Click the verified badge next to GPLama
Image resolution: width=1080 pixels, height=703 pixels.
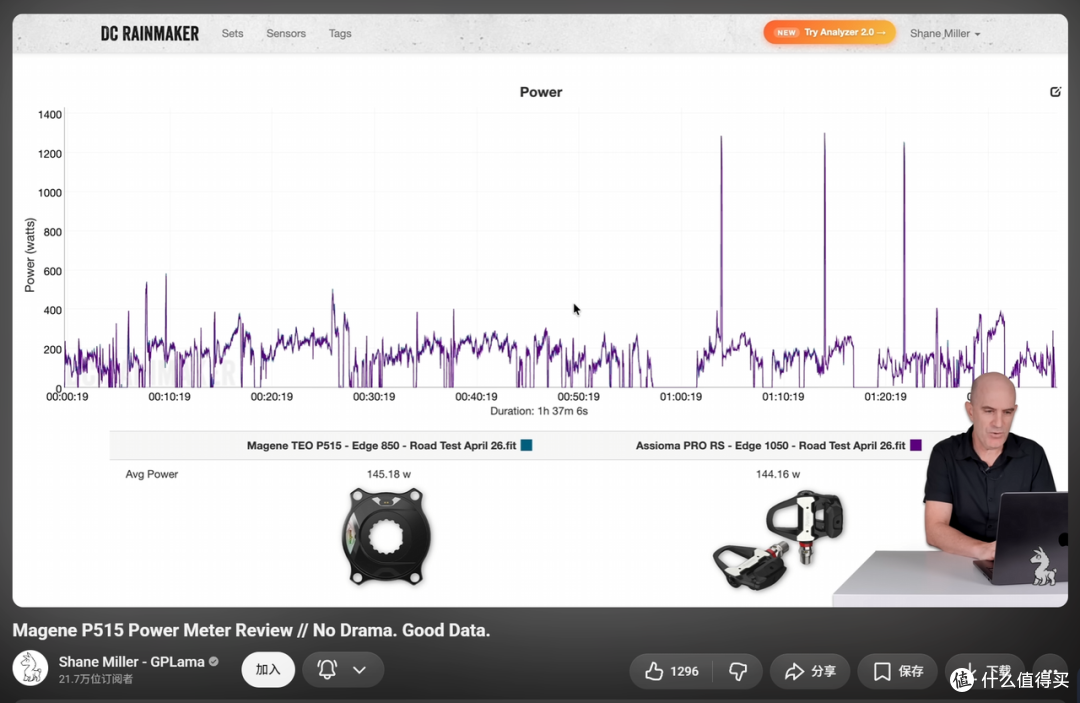click(214, 662)
